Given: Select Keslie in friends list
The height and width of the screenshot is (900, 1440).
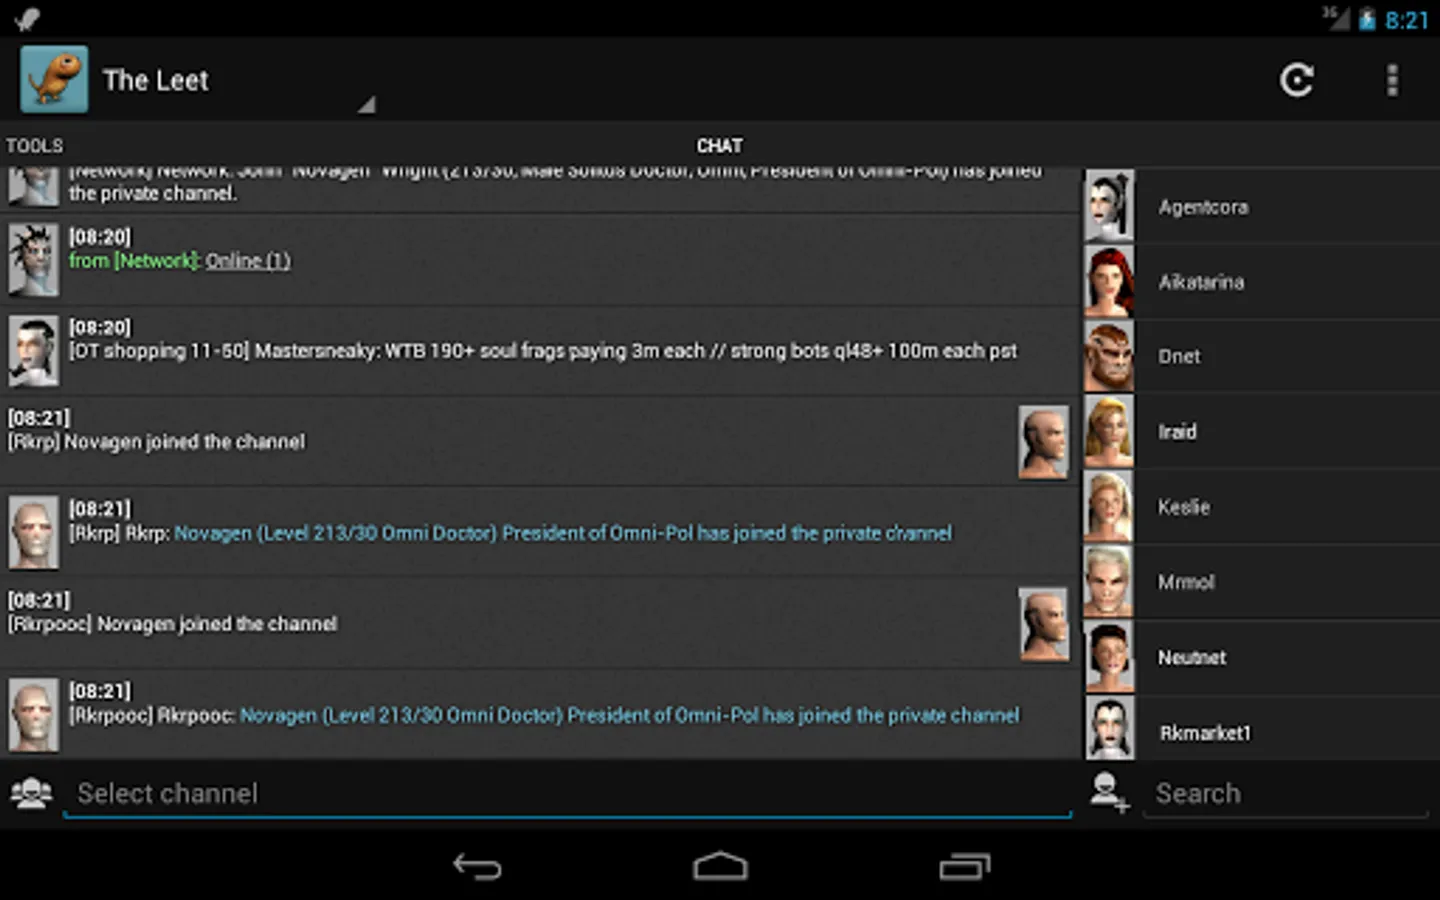Looking at the screenshot, I should click(x=1262, y=507).
